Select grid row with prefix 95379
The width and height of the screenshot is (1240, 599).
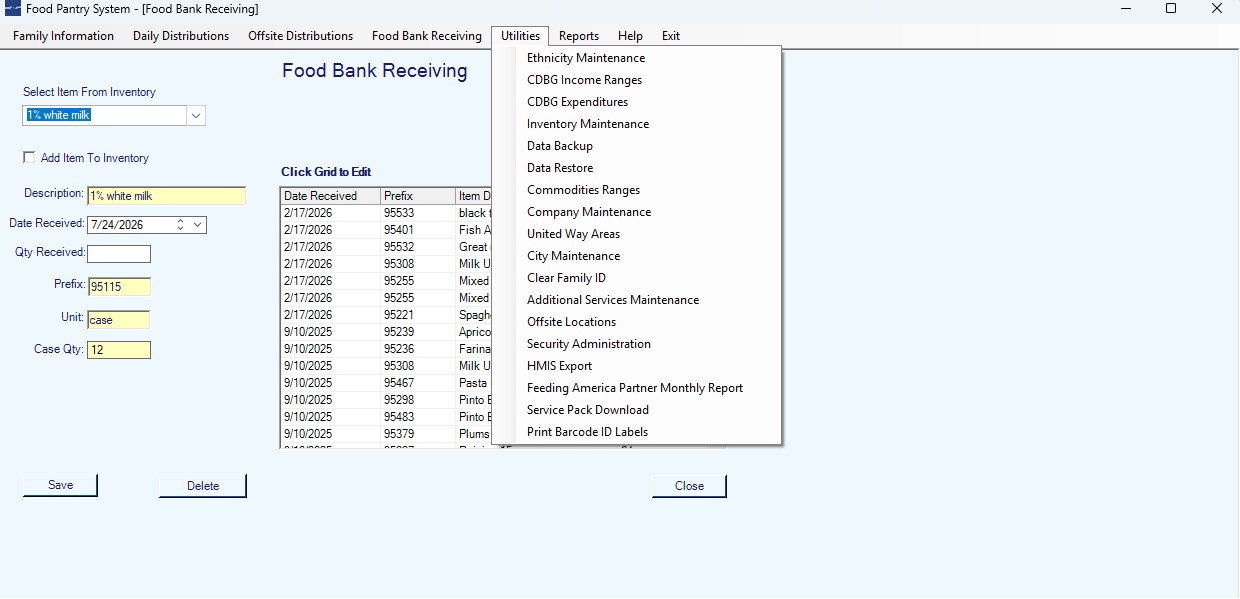[386, 434]
